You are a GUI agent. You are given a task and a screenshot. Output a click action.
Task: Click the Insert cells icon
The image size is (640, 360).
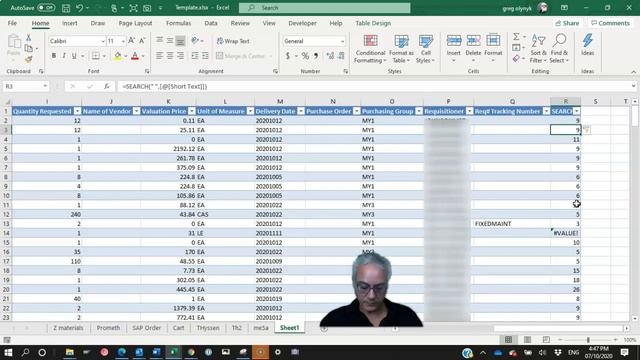tap(453, 40)
